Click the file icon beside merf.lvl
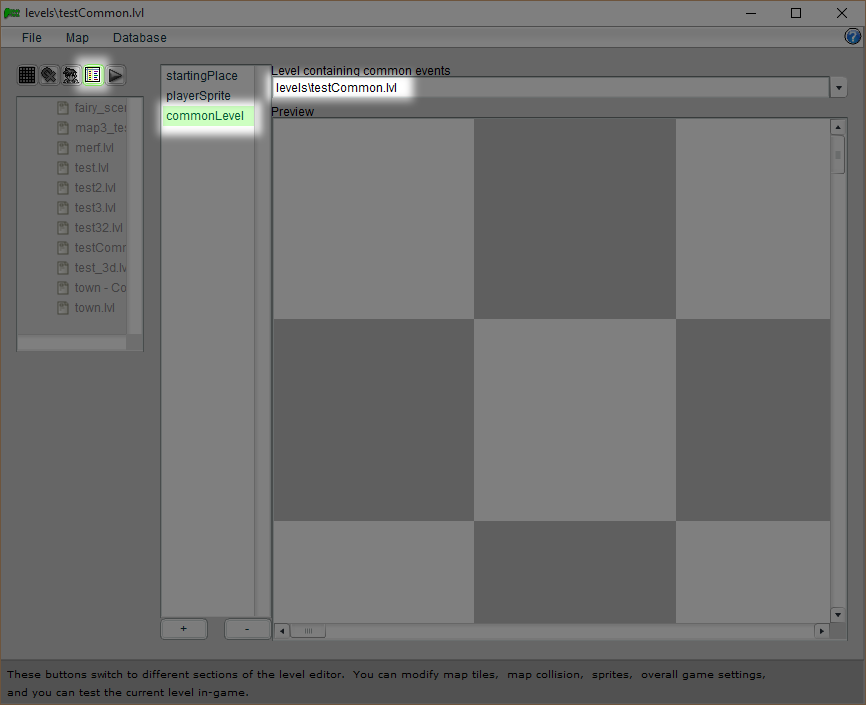 pos(63,148)
